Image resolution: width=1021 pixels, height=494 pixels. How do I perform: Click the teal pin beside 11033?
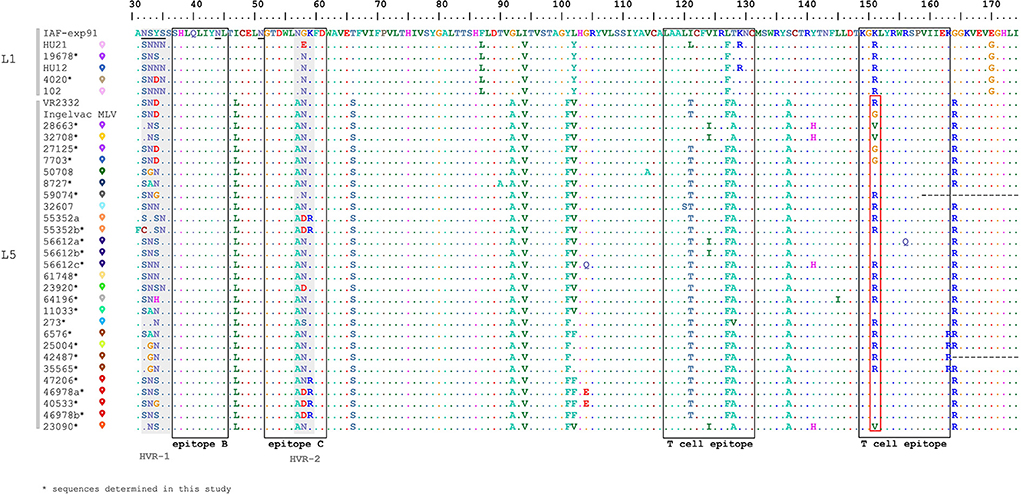click(102, 310)
